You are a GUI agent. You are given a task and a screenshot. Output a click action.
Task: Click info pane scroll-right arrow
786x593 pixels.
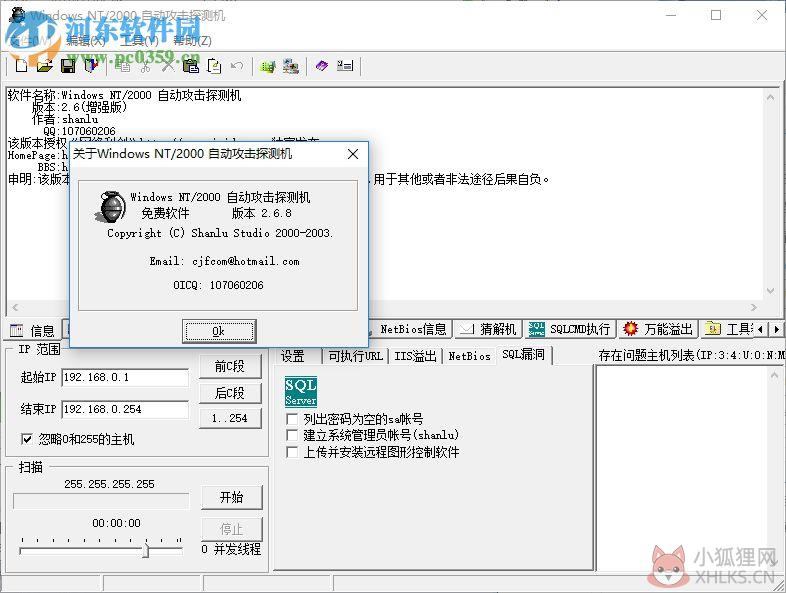point(754,307)
